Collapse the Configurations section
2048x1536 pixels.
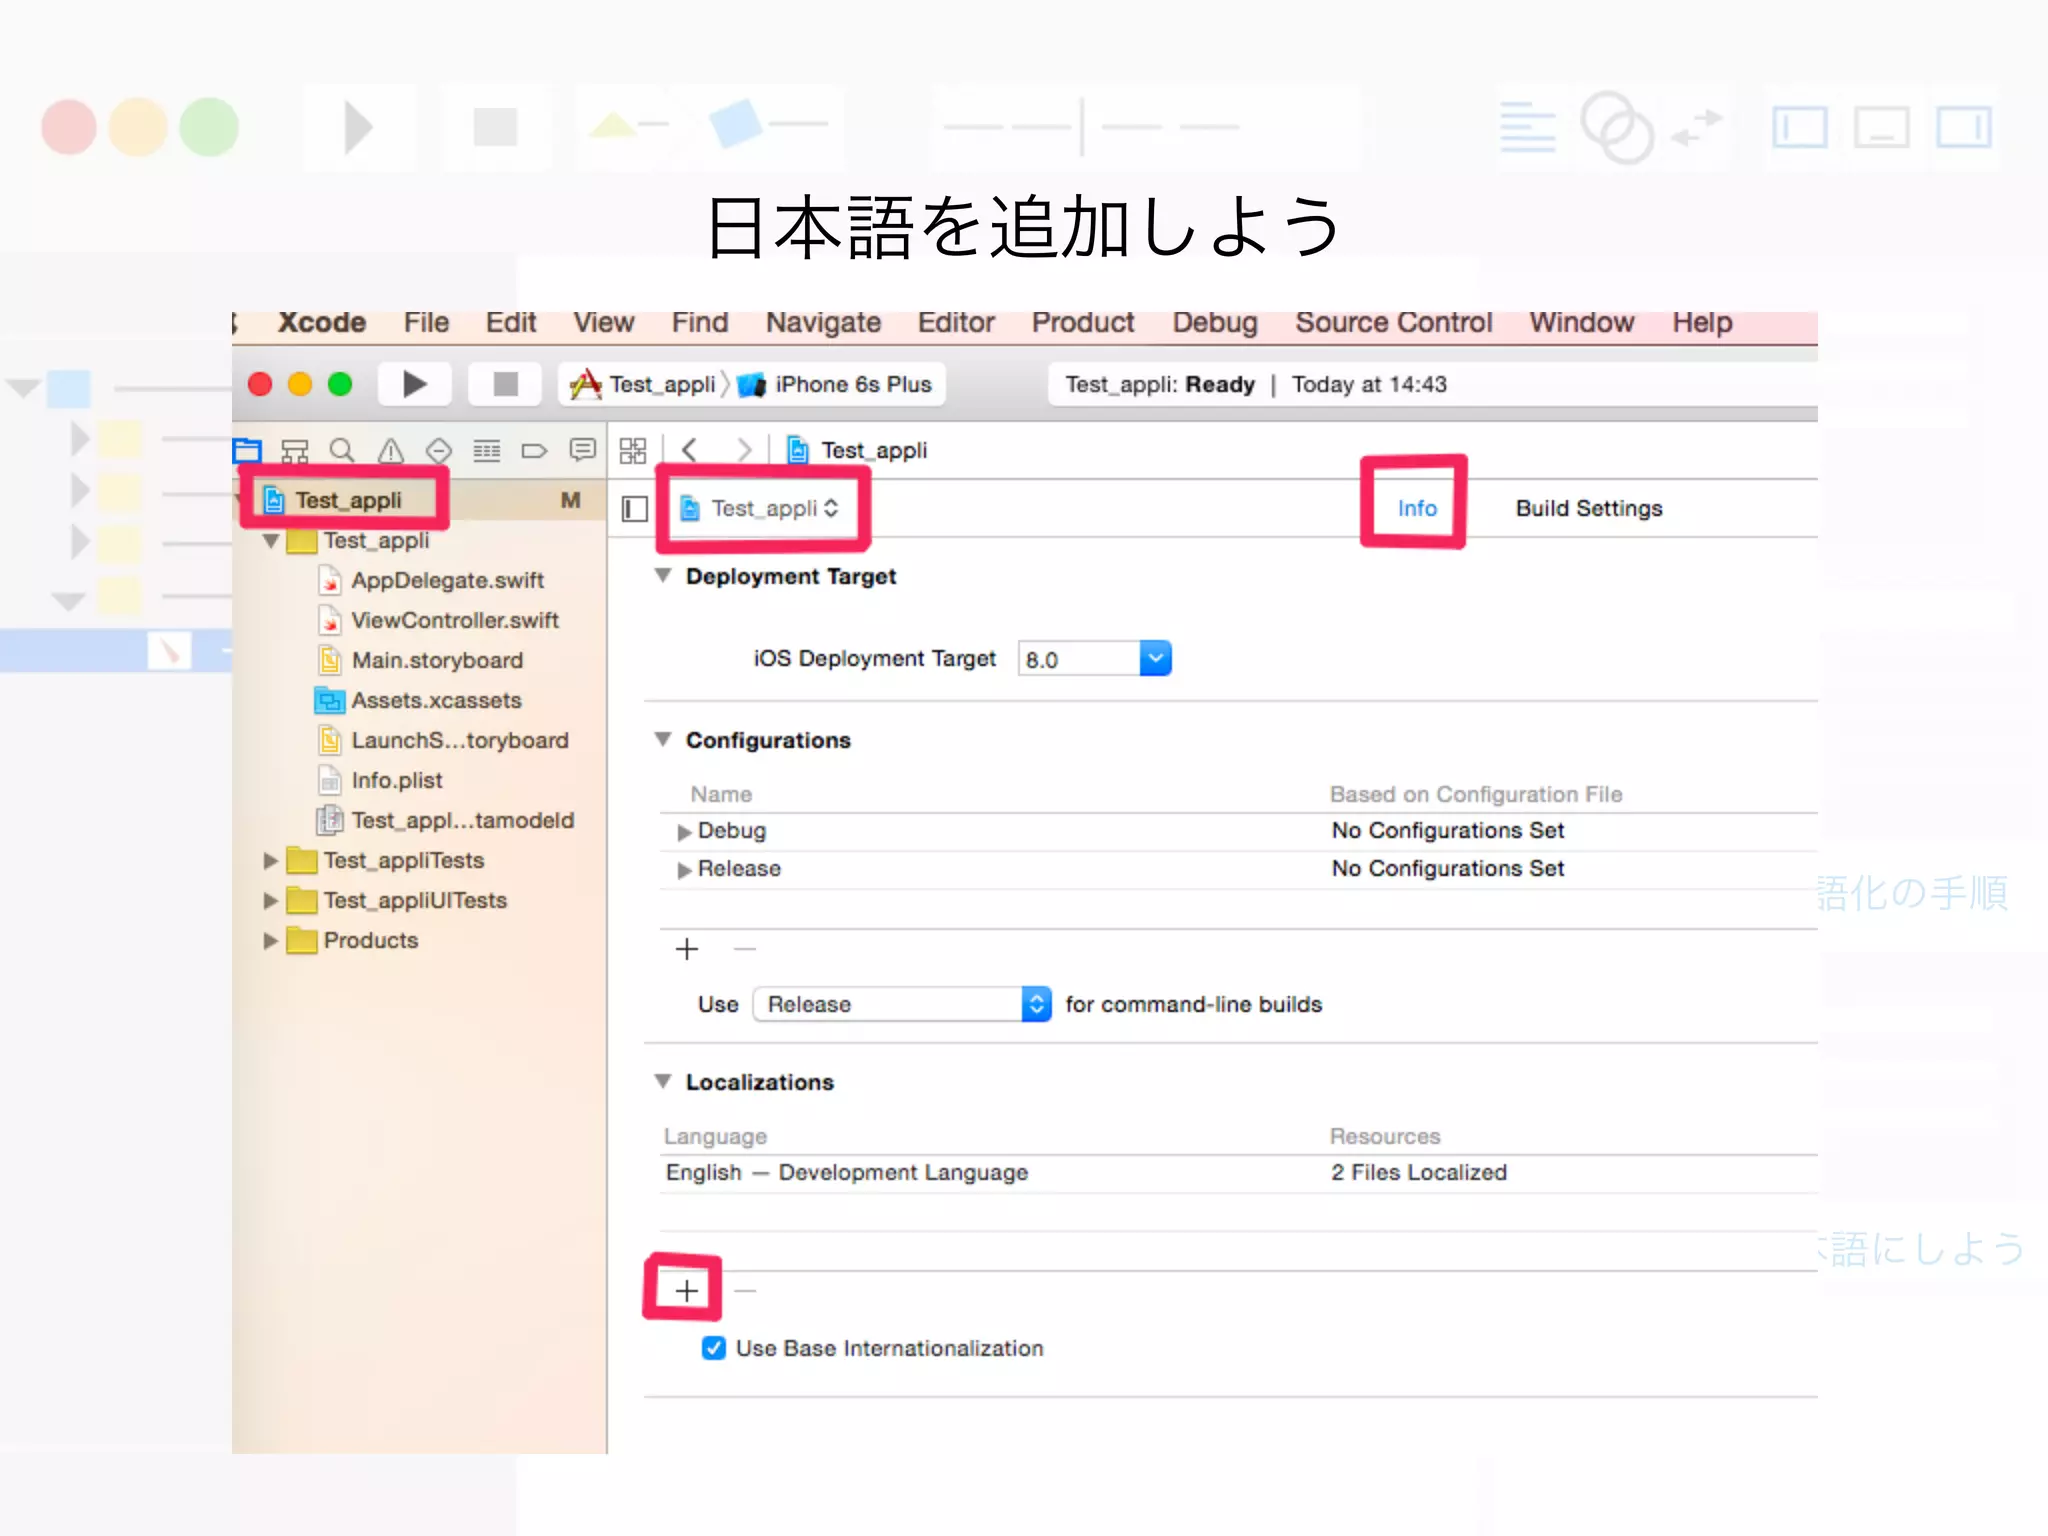(x=663, y=740)
